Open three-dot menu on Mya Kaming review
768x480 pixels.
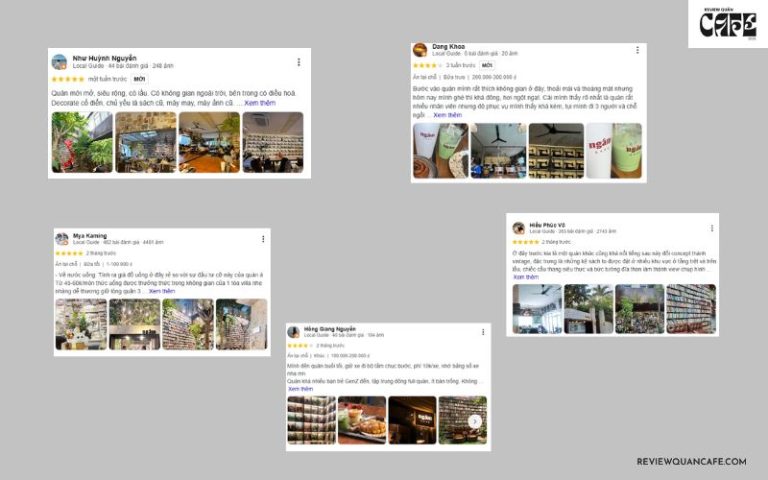coord(263,239)
